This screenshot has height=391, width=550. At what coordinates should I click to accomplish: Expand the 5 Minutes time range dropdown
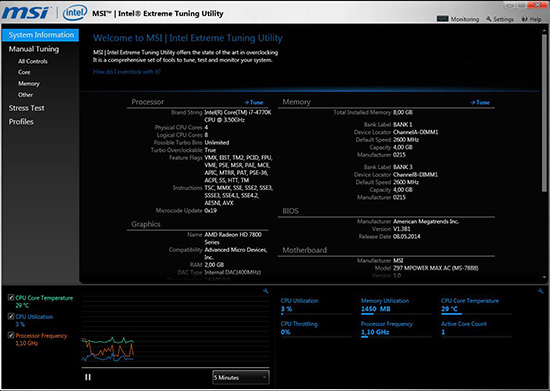[x=241, y=377]
